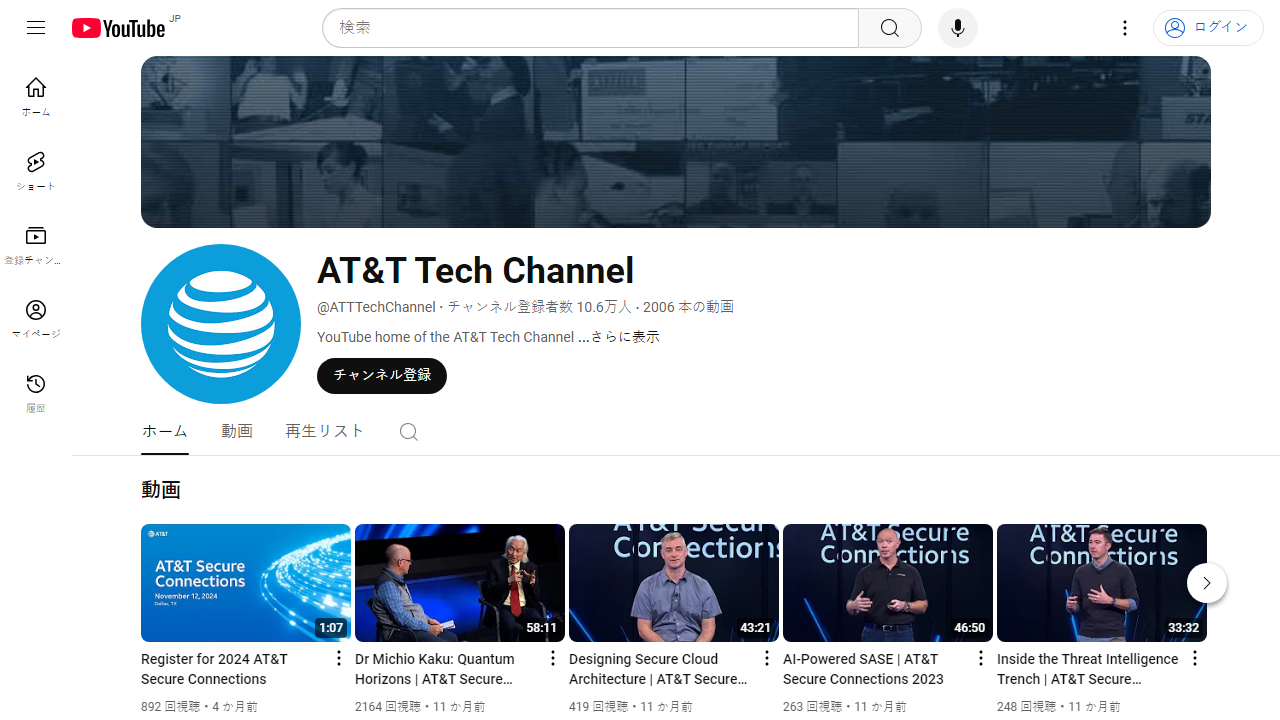Open 履歴 (History) in the sidebar
The image size is (1280, 720).
pyautogui.click(x=36, y=393)
